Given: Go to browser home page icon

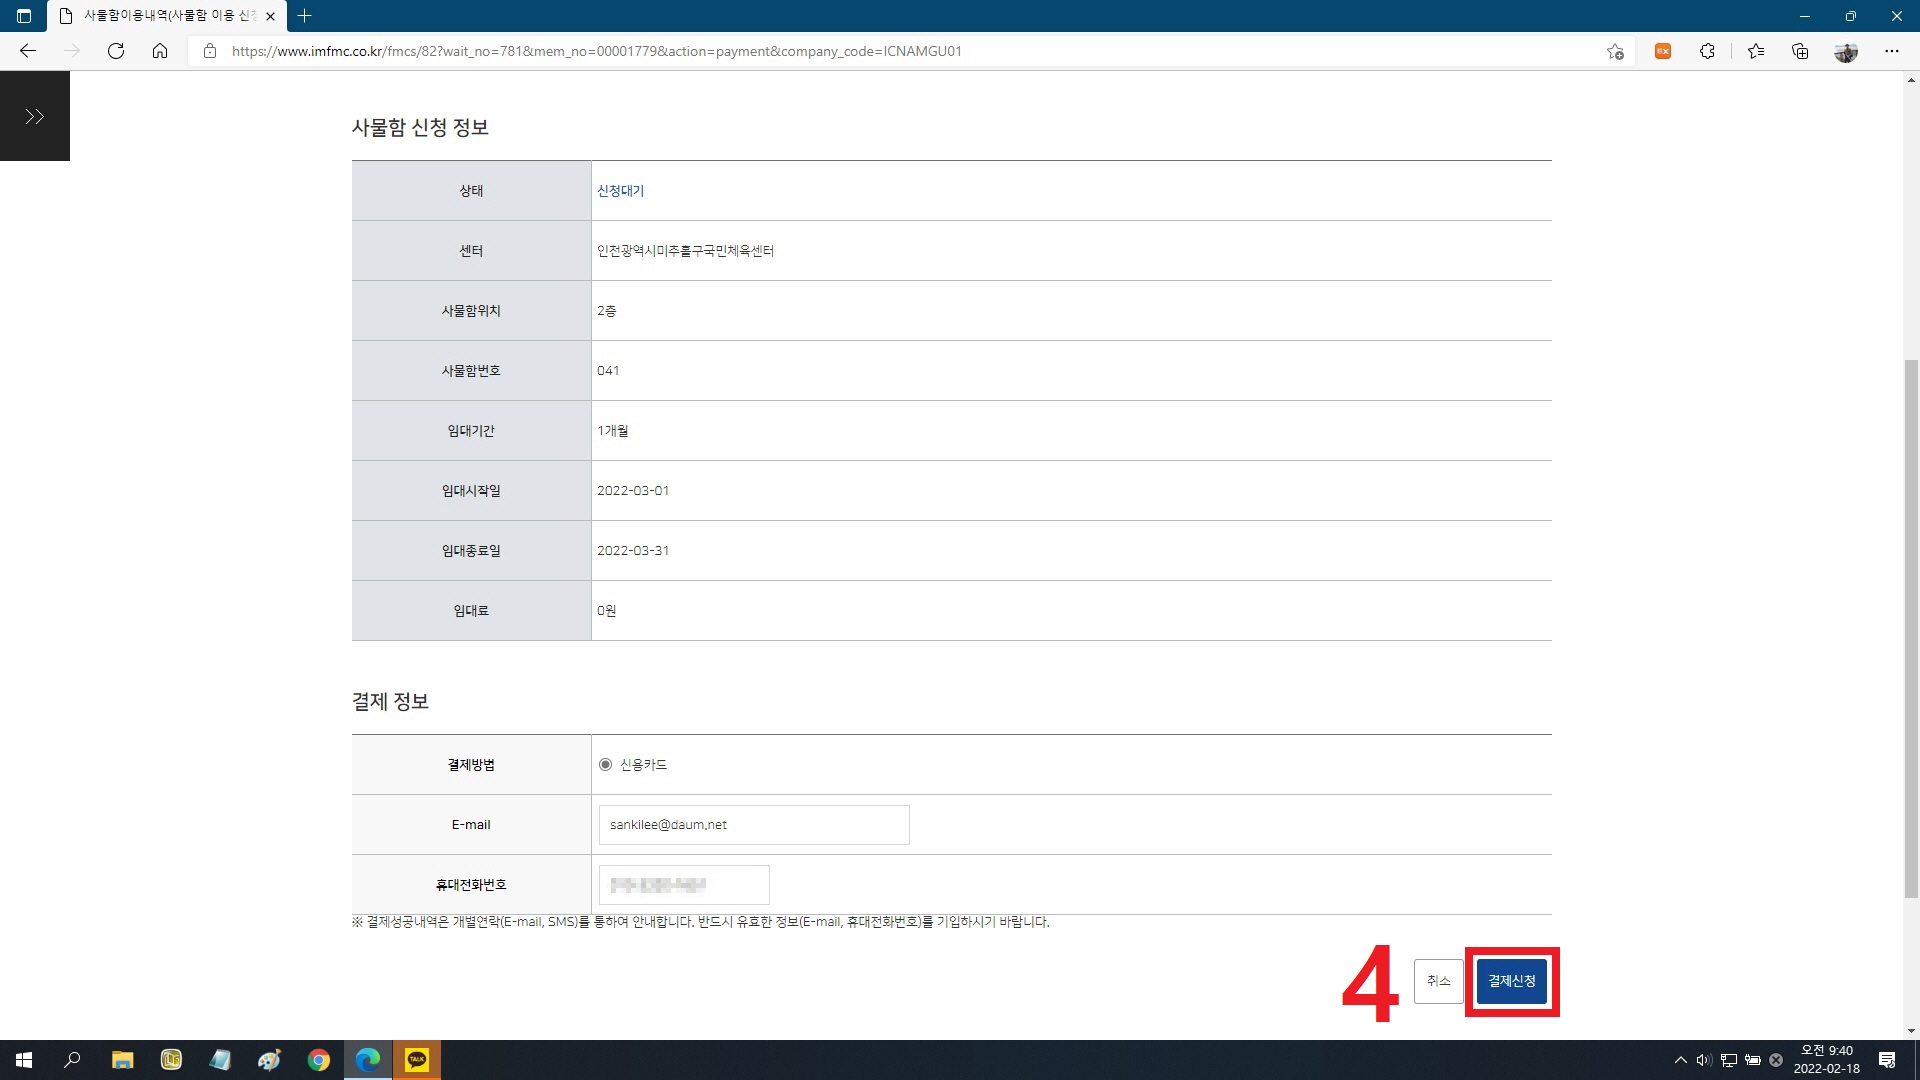Looking at the screenshot, I should coord(160,51).
